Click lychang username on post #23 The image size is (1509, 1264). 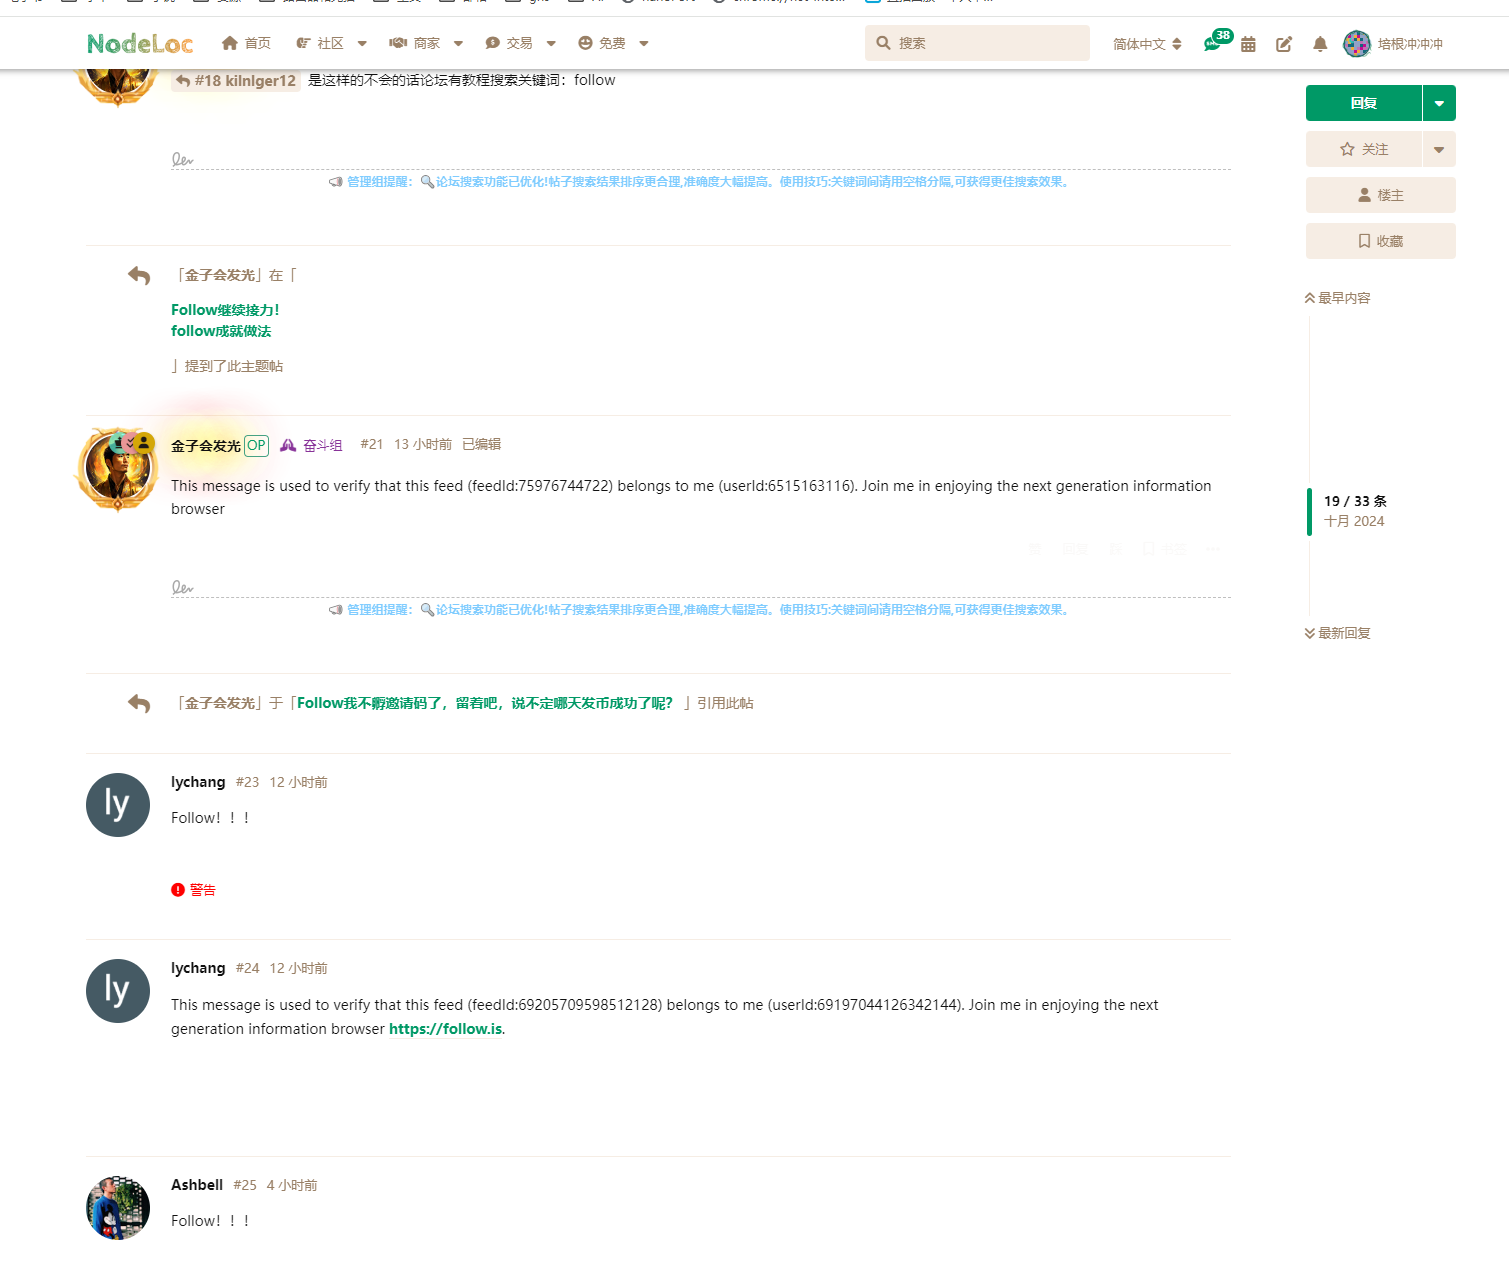click(x=198, y=782)
